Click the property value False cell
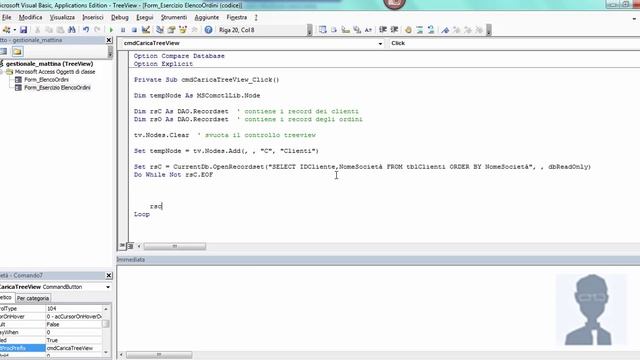Viewport: 640px width, 360px height. (x=73, y=324)
